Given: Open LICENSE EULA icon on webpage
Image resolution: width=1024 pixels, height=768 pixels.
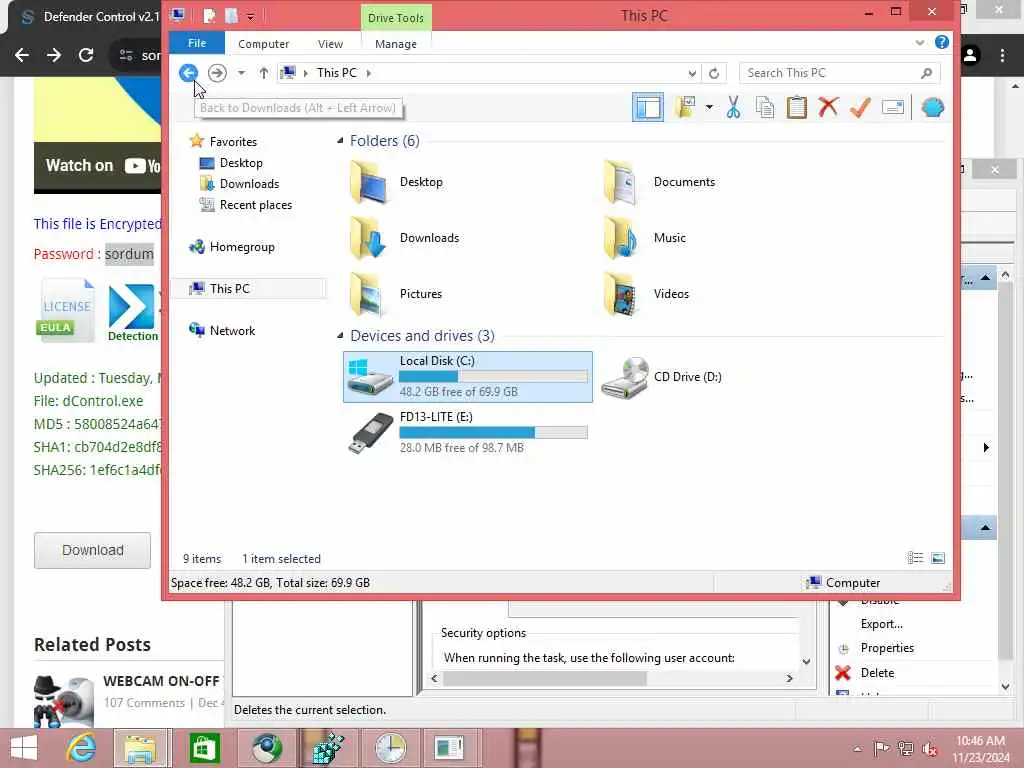Looking at the screenshot, I should point(65,309).
